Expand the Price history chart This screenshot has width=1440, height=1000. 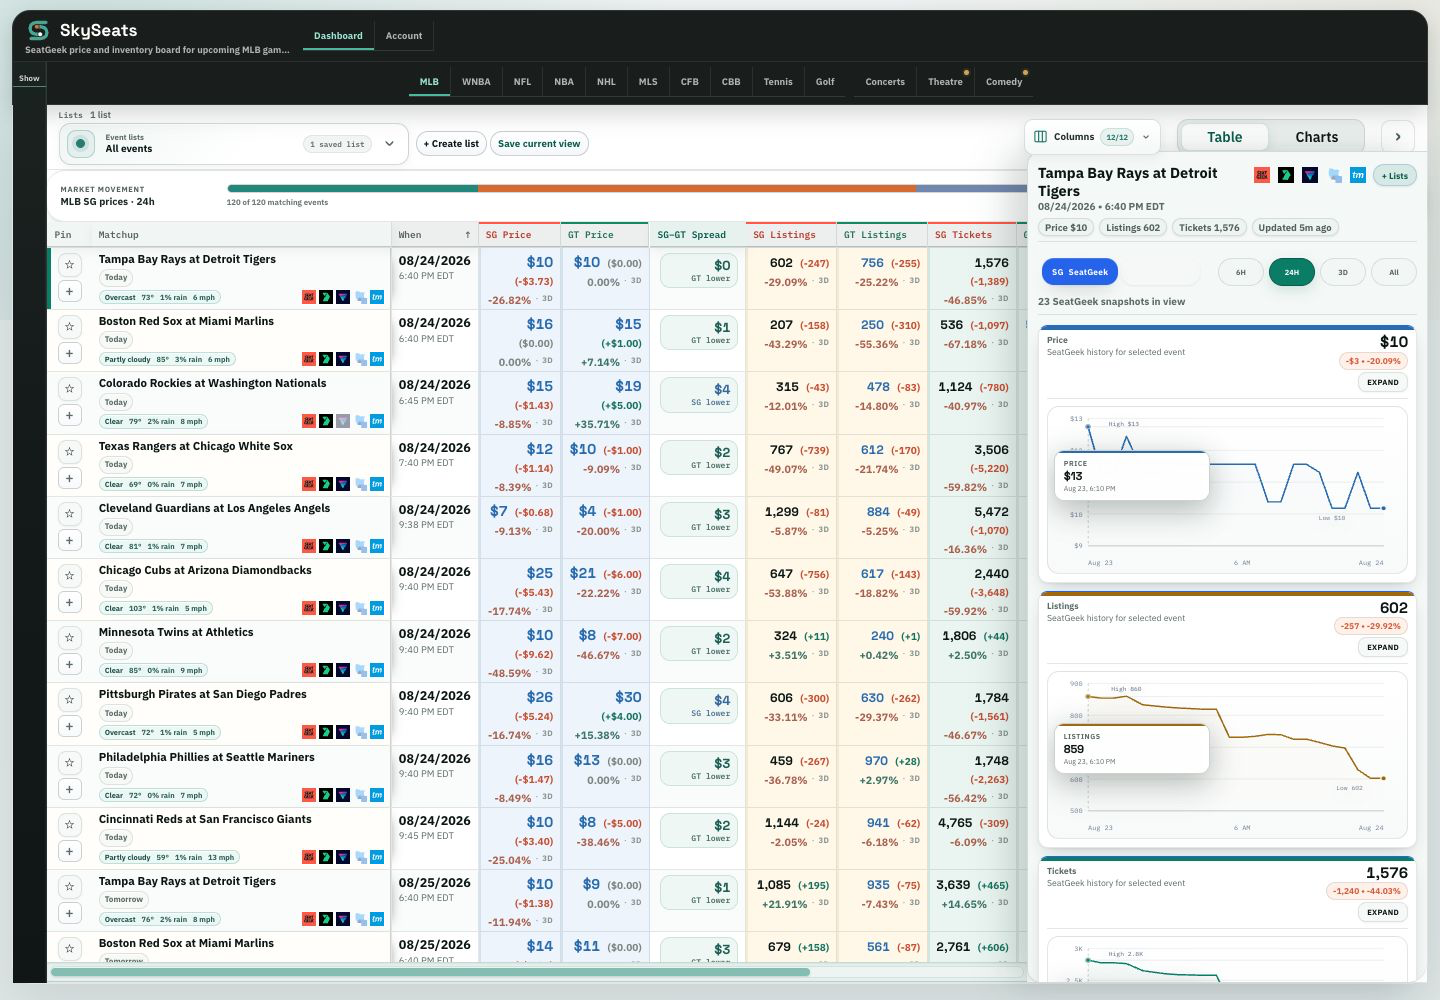click(x=1383, y=382)
